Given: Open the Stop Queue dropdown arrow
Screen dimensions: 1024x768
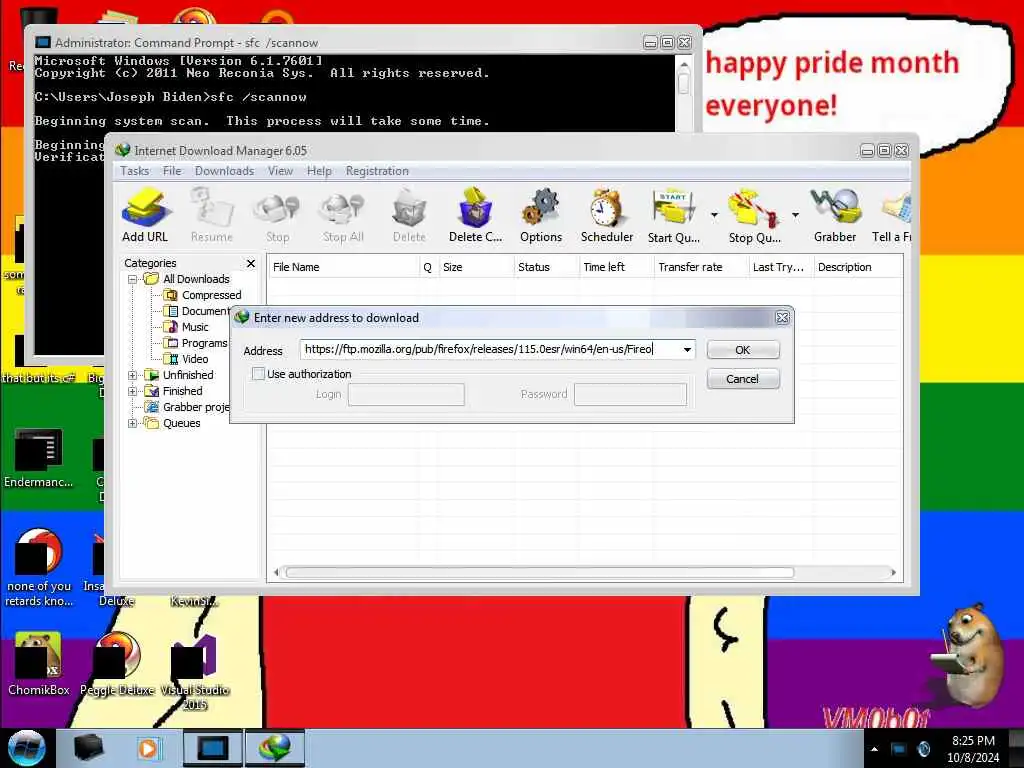Looking at the screenshot, I should click(795, 215).
